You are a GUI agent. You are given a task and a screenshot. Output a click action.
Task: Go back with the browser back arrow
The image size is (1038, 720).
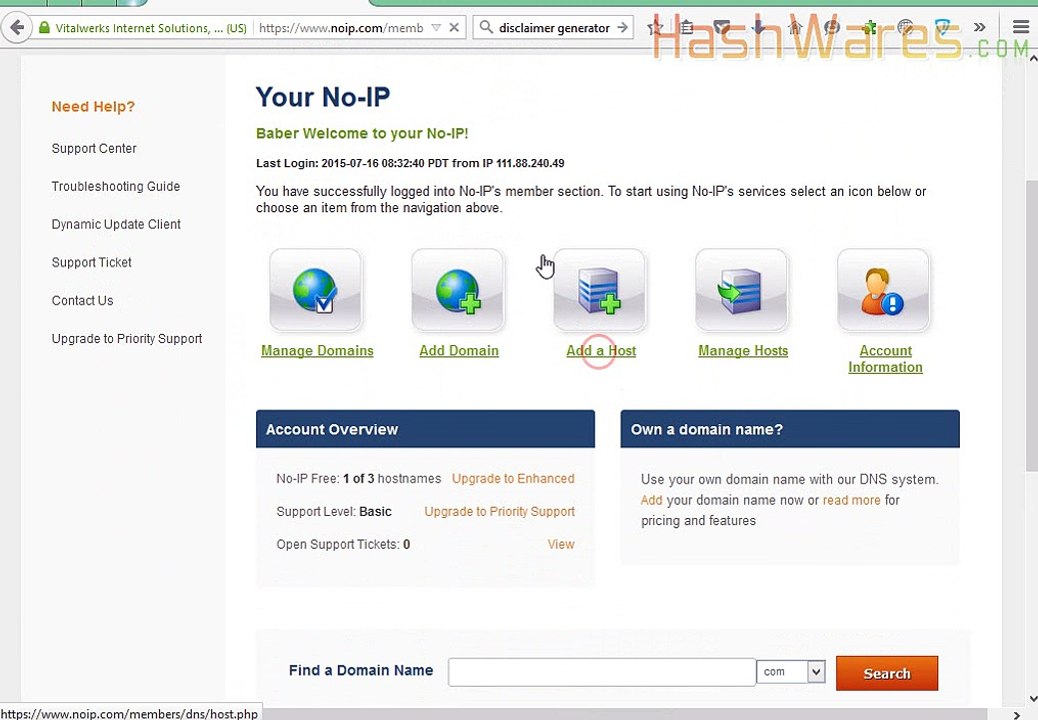(17, 28)
